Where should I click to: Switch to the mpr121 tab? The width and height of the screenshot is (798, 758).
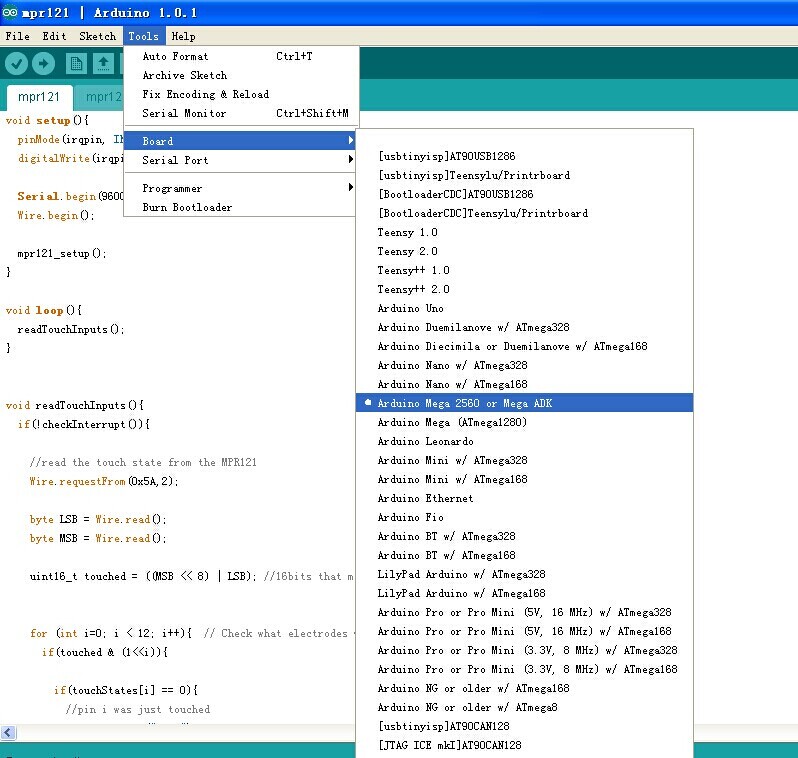click(39, 97)
